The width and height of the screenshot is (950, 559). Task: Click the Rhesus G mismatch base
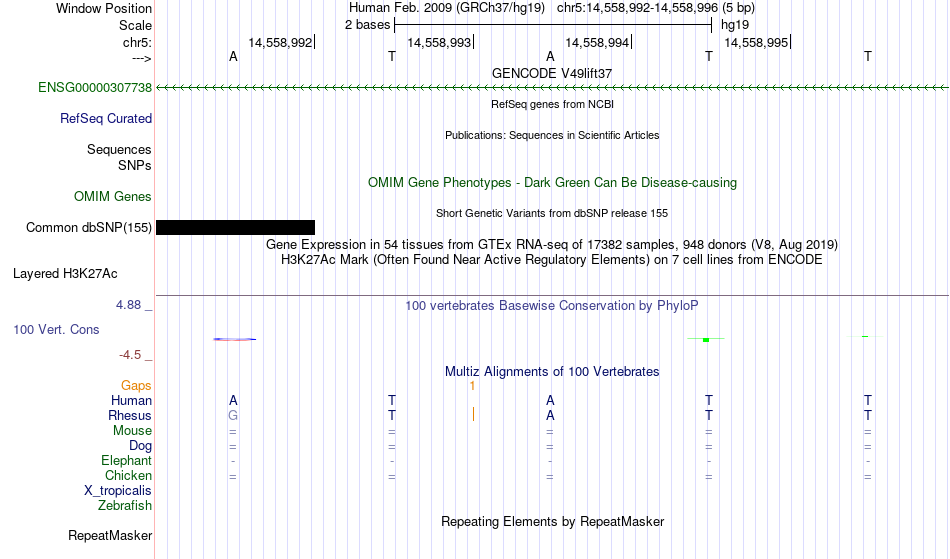click(x=233, y=416)
